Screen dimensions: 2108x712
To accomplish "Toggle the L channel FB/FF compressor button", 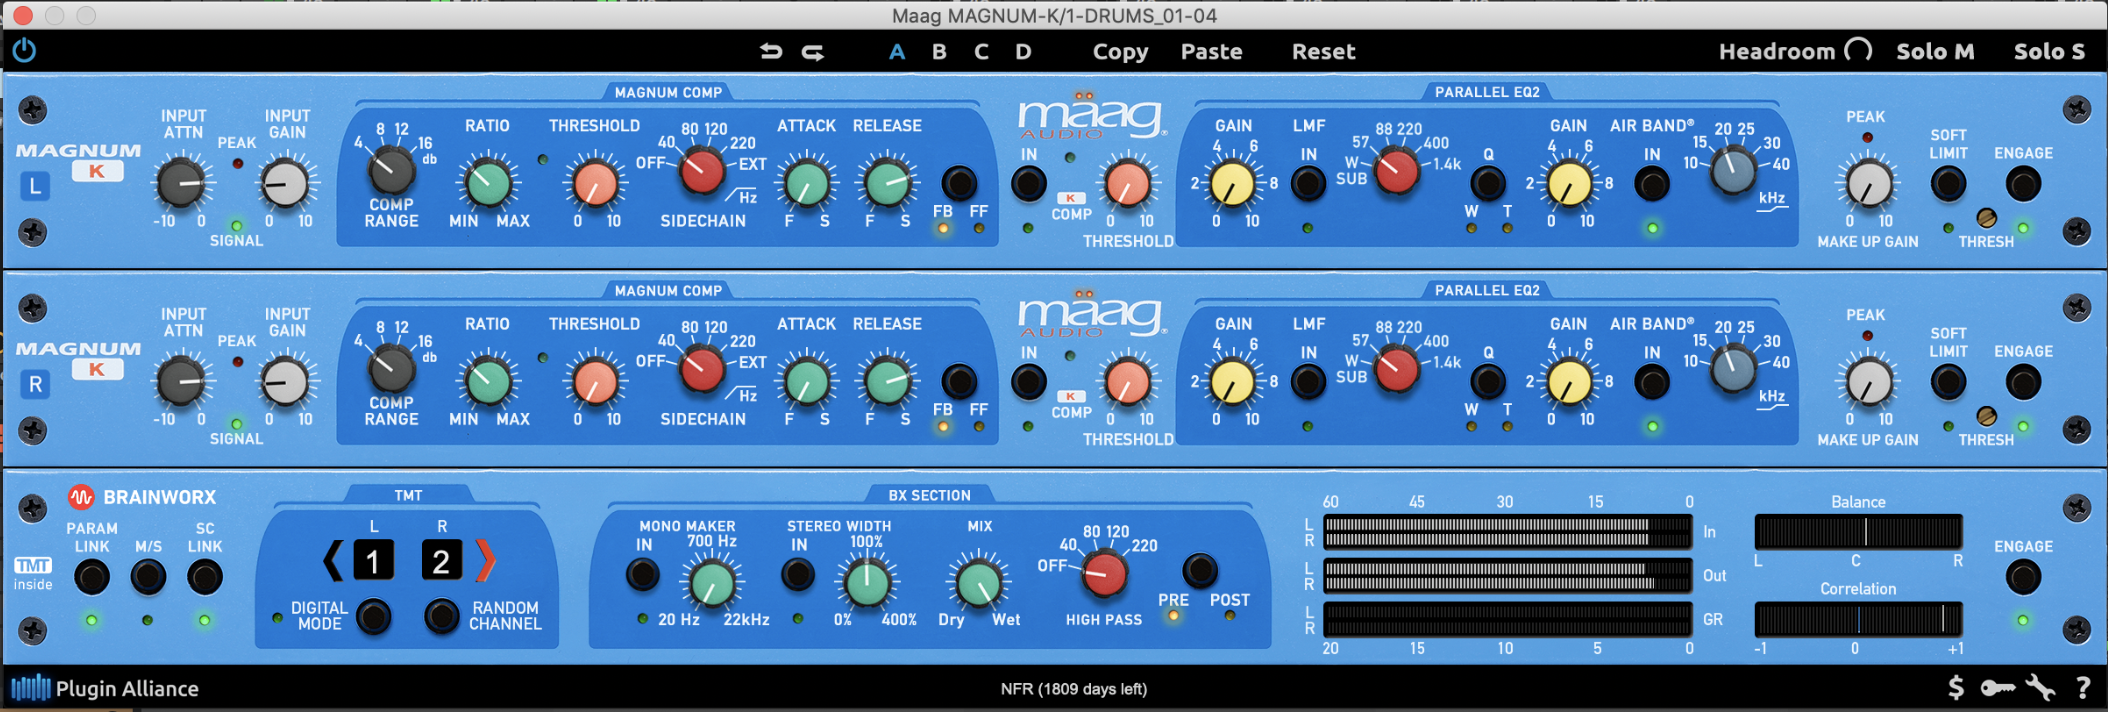I will click(x=959, y=183).
